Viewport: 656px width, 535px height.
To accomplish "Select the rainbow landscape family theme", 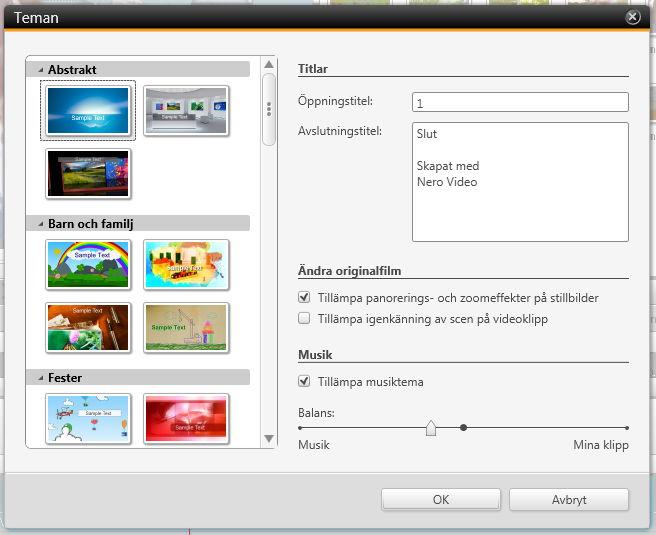I will 88,264.
